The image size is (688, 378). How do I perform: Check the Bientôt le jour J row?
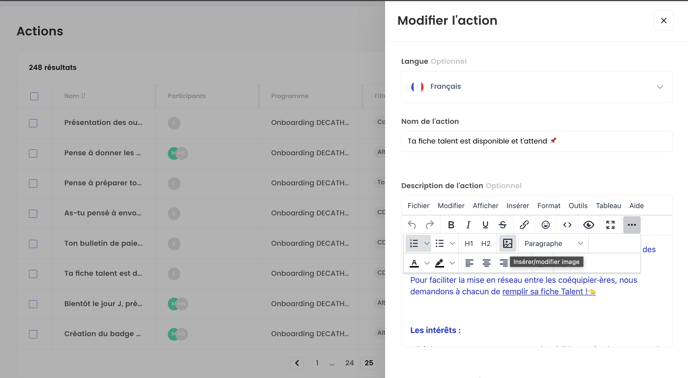coord(33,304)
